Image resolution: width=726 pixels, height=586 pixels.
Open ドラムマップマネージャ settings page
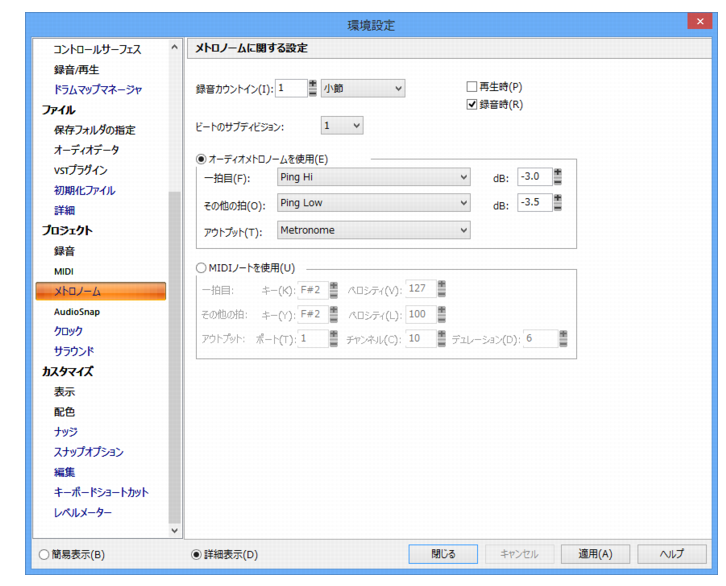[x=98, y=90]
